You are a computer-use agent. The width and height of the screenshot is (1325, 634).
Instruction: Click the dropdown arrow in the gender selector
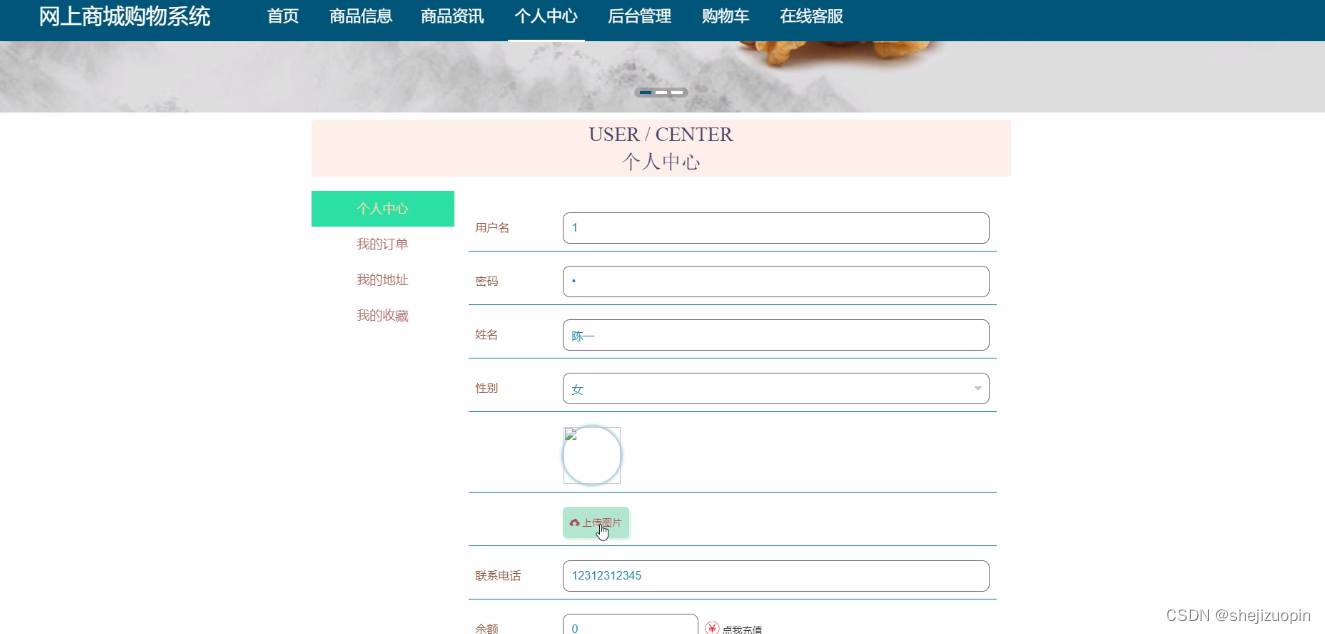977,388
